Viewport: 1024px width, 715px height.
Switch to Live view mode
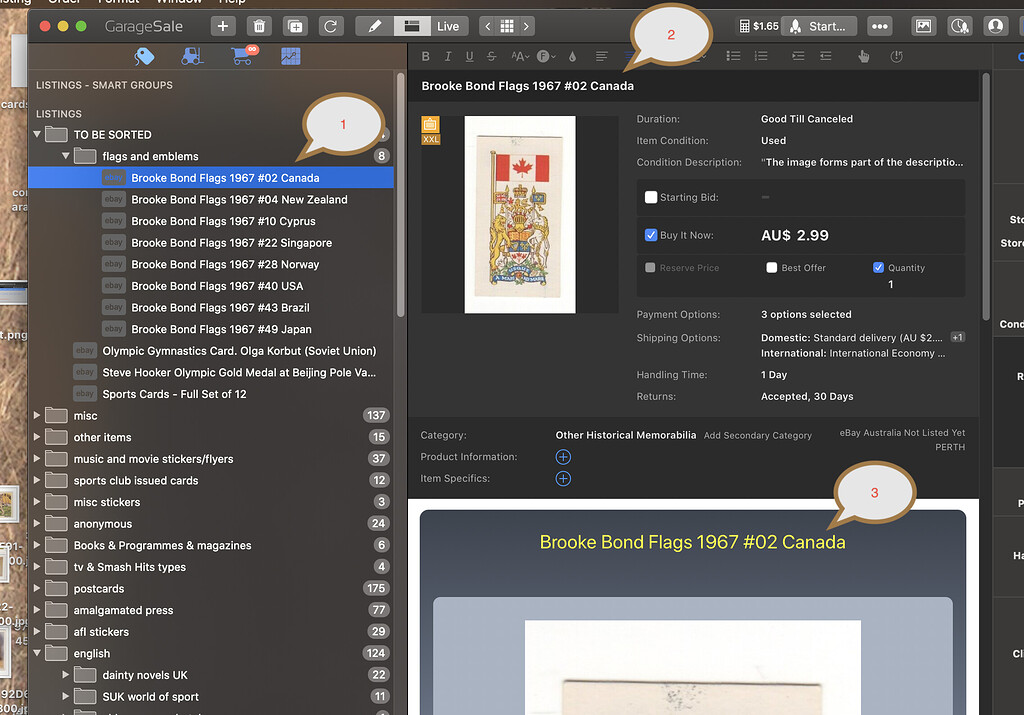coord(448,26)
